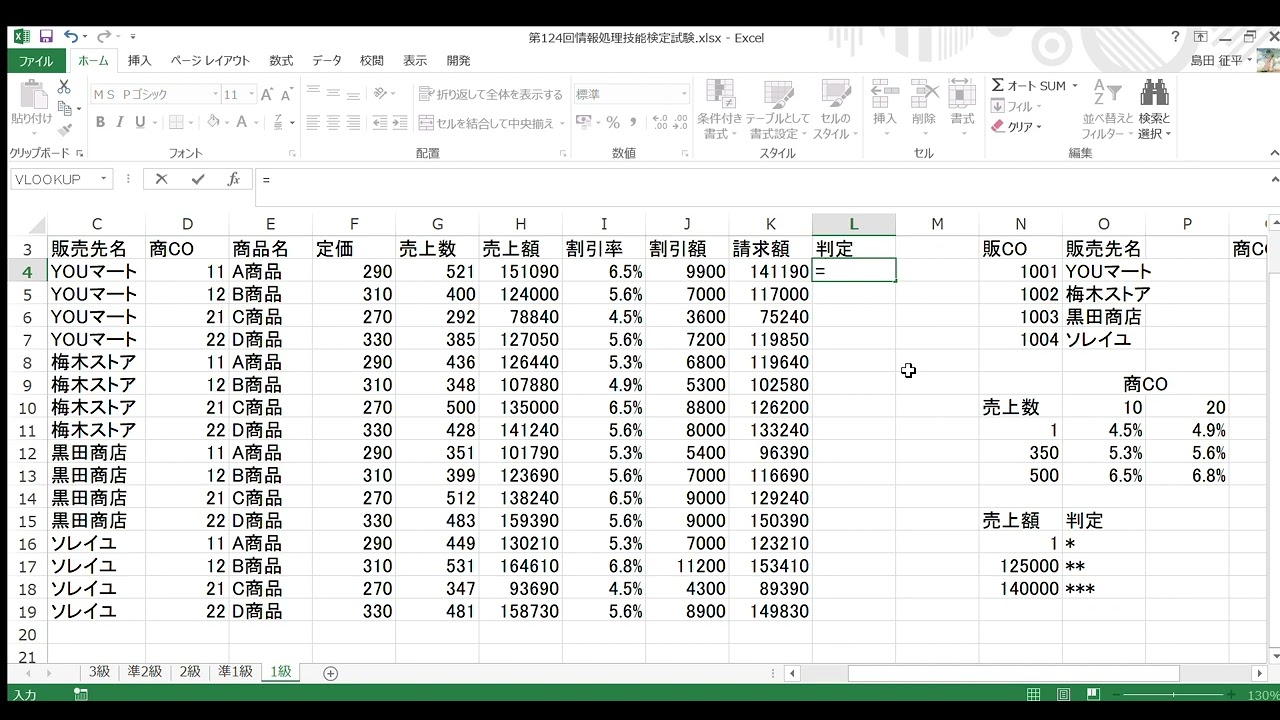Screen dimensions: 1280x720
Task: Click the Clear (クリア) eraser icon
Action: [998, 127]
